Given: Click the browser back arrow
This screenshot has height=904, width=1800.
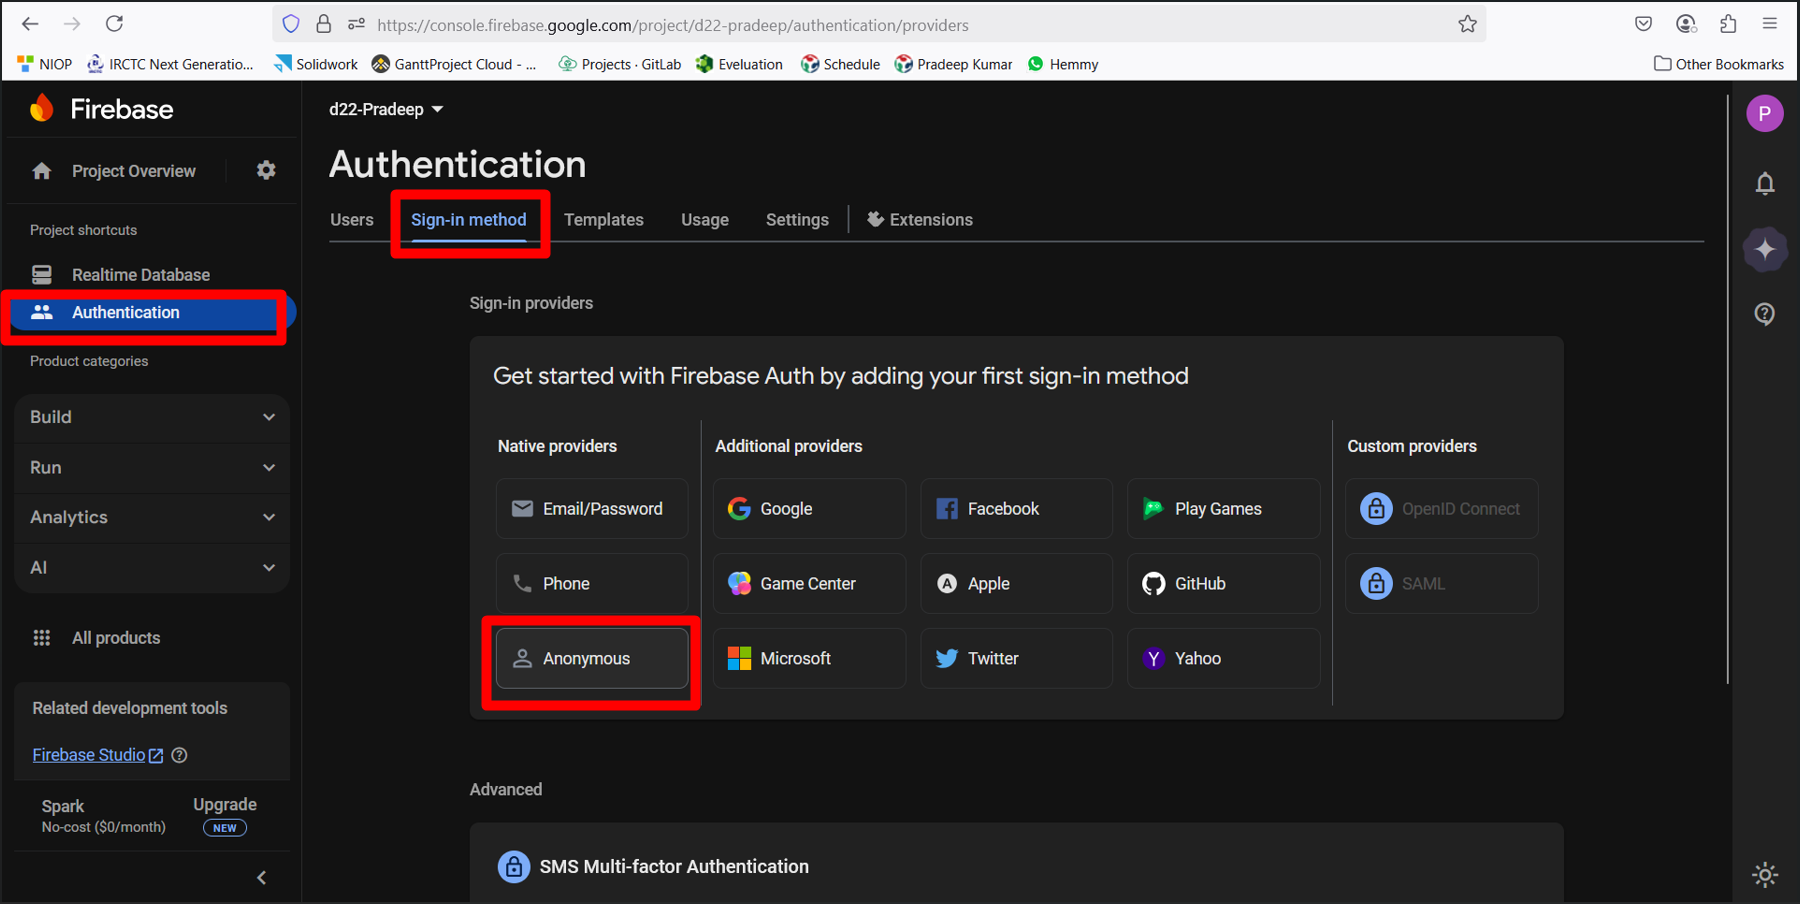Looking at the screenshot, I should [x=30, y=23].
